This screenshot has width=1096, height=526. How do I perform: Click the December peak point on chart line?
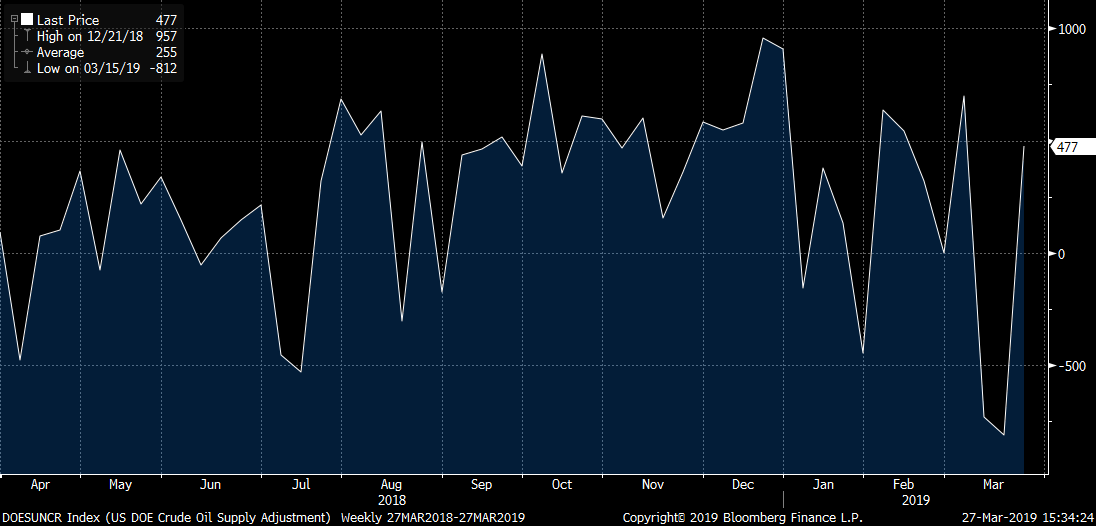click(x=763, y=38)
